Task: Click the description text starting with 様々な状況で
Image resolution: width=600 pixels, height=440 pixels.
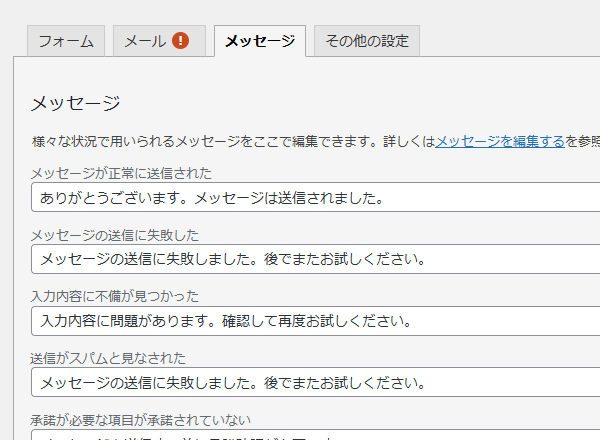Action: tap(230, 142)
